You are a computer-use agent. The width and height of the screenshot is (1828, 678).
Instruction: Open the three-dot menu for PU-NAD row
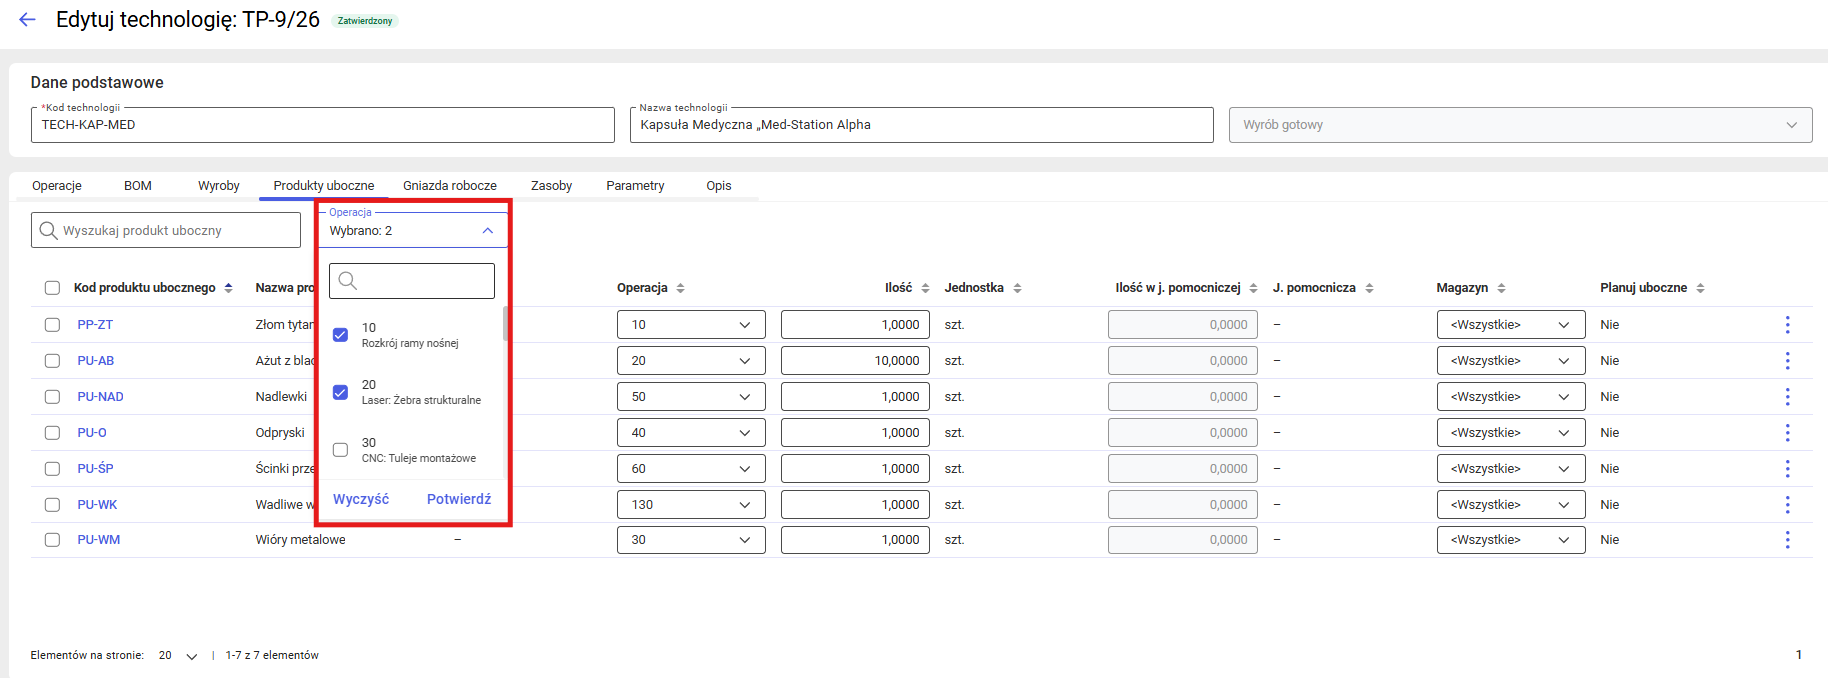click(x=1787, y=397)
